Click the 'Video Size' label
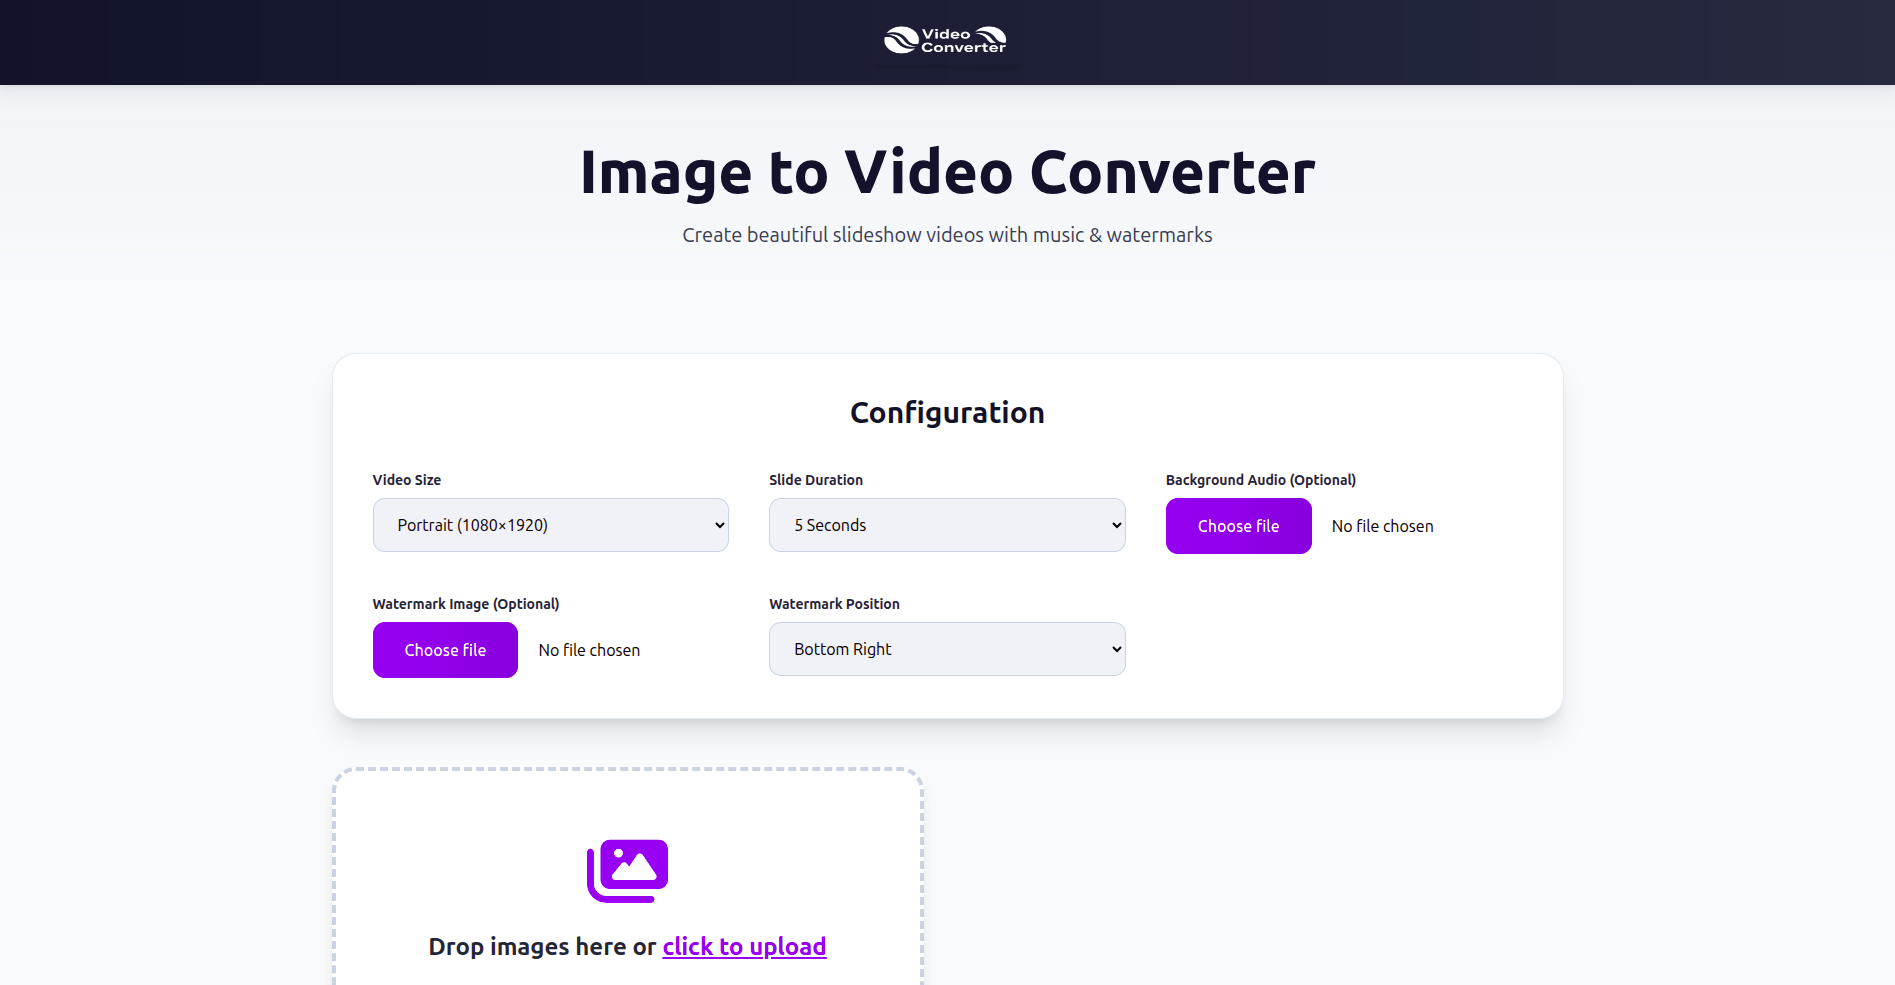This screenshot has height=985, width=1895. (x=407, y=480)
